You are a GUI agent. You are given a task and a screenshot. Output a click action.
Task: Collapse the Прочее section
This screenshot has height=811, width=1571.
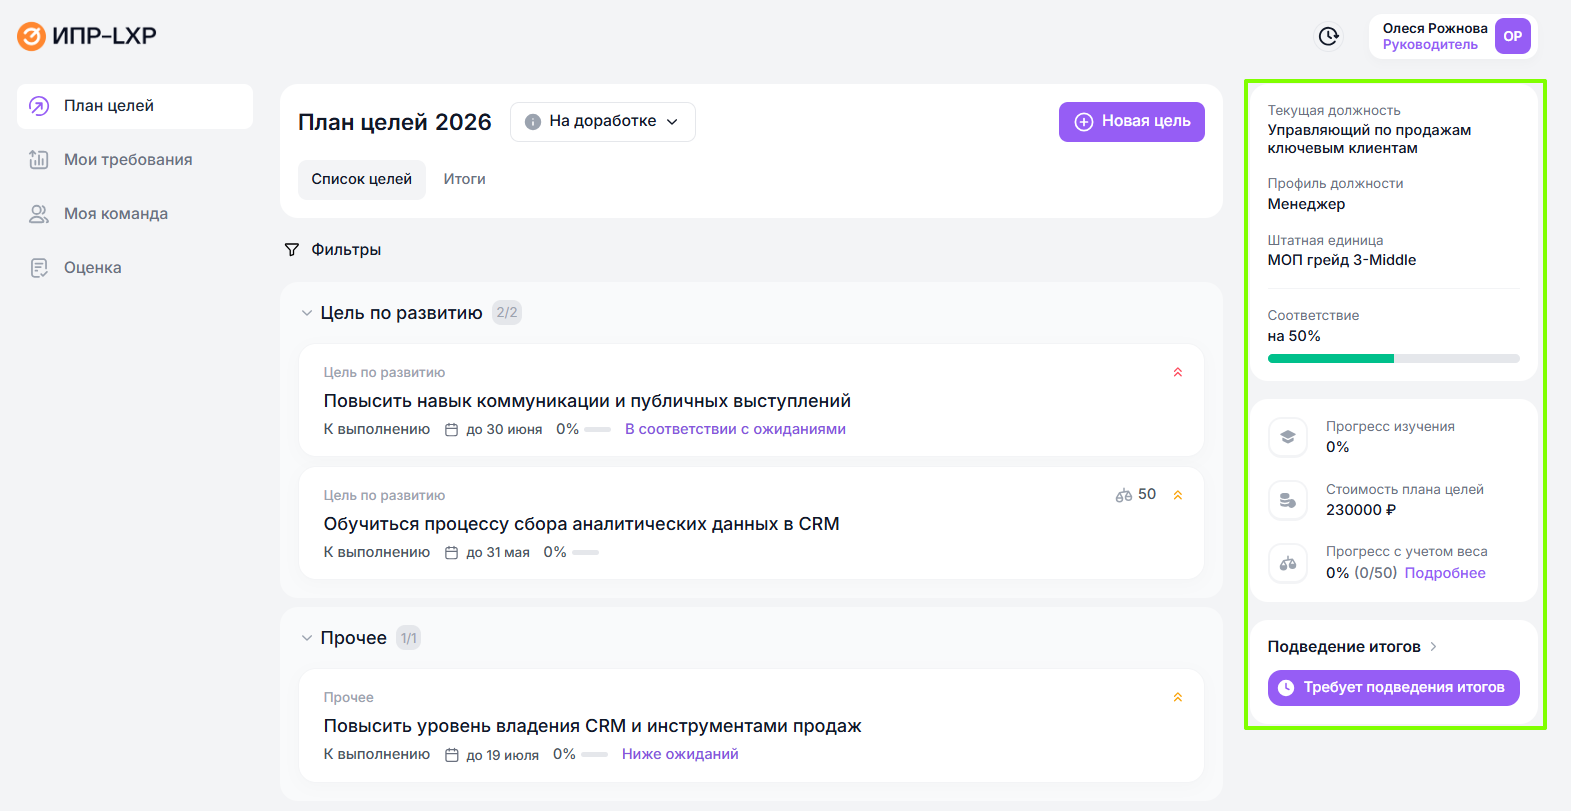click(307, 638)
